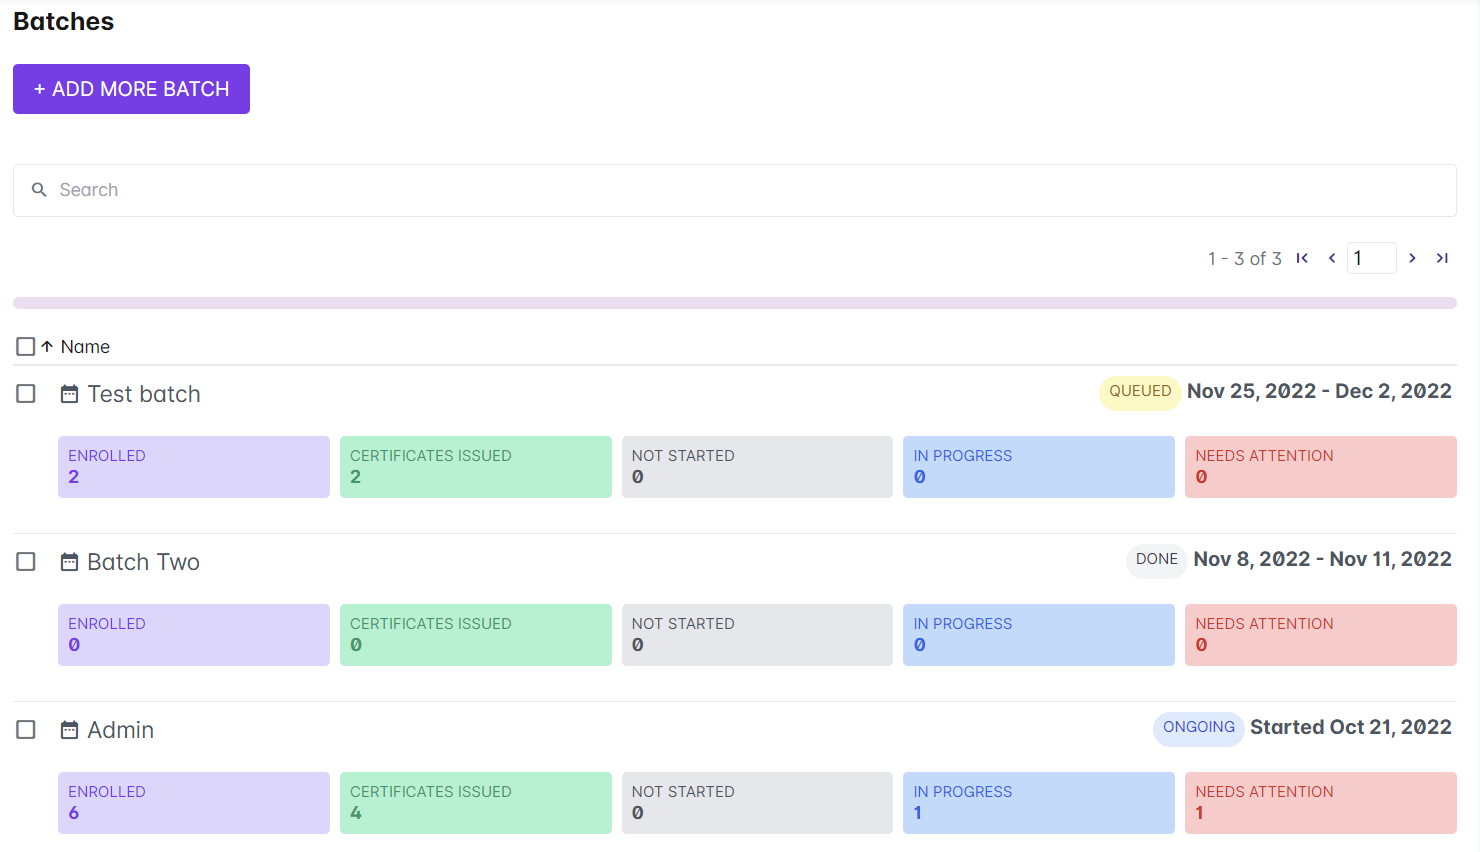Open Not Started card for Admin batch
The image size is (1480, 852).
tap(757, 803)
